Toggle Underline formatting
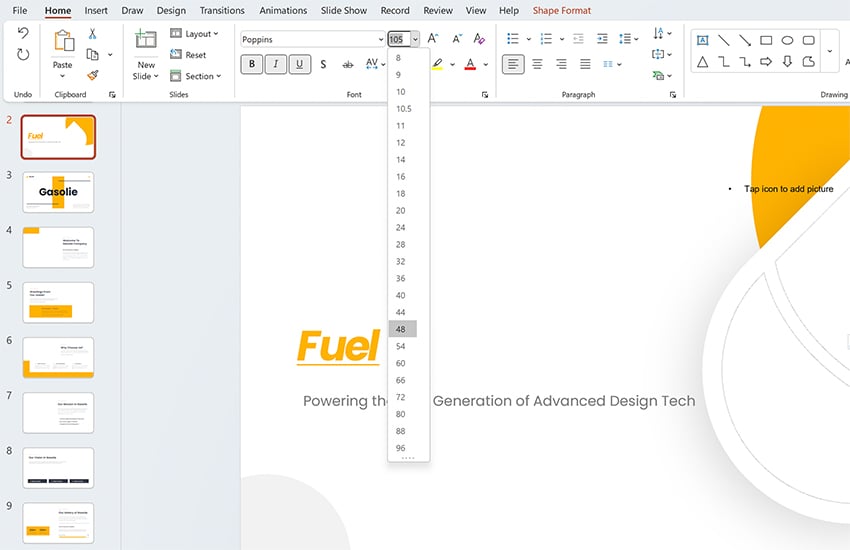The image size is (850, 550). click(299, 64)
